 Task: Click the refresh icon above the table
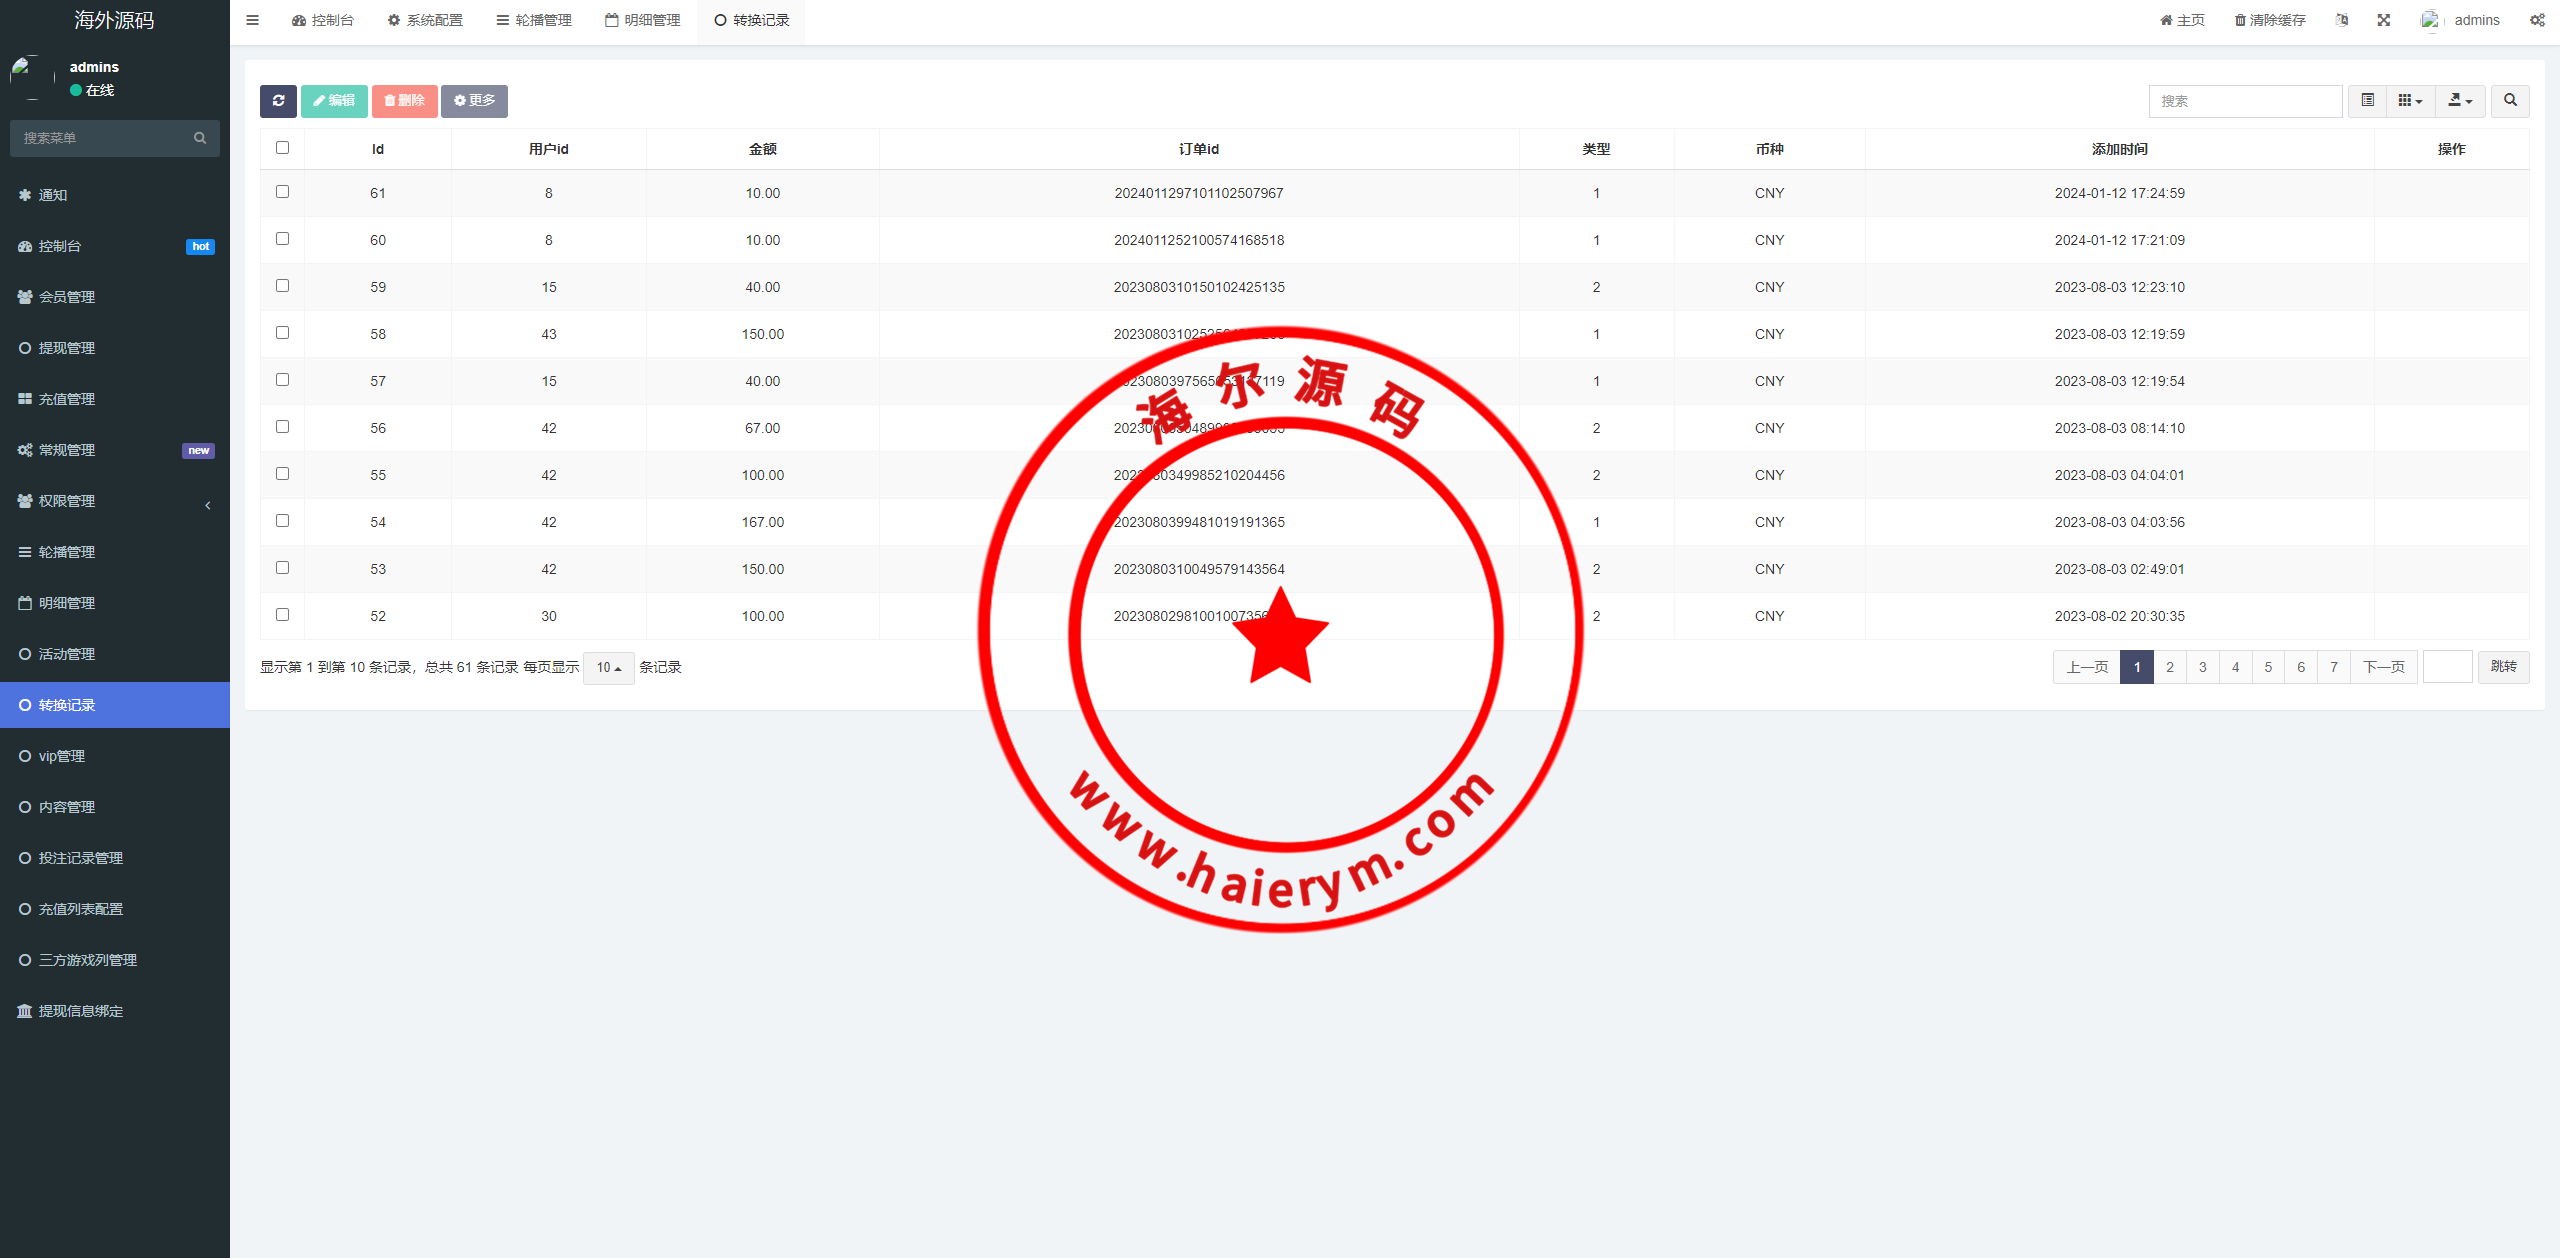pos(278,101)
